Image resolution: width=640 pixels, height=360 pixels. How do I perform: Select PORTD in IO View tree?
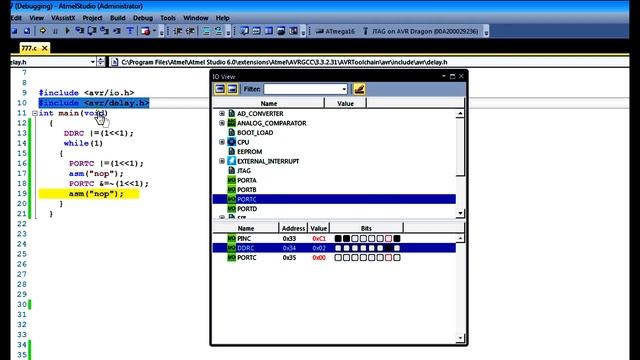247,209
